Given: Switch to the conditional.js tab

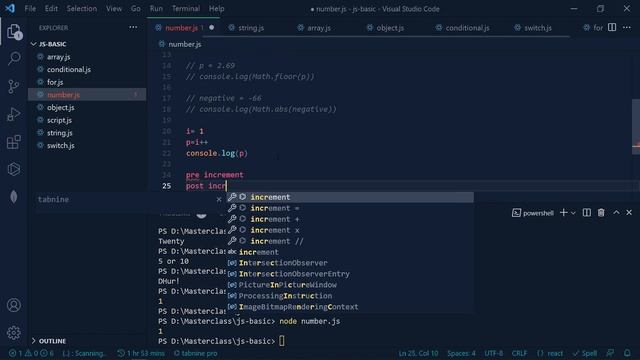Looking at the screenshot, I should (462, 28).
